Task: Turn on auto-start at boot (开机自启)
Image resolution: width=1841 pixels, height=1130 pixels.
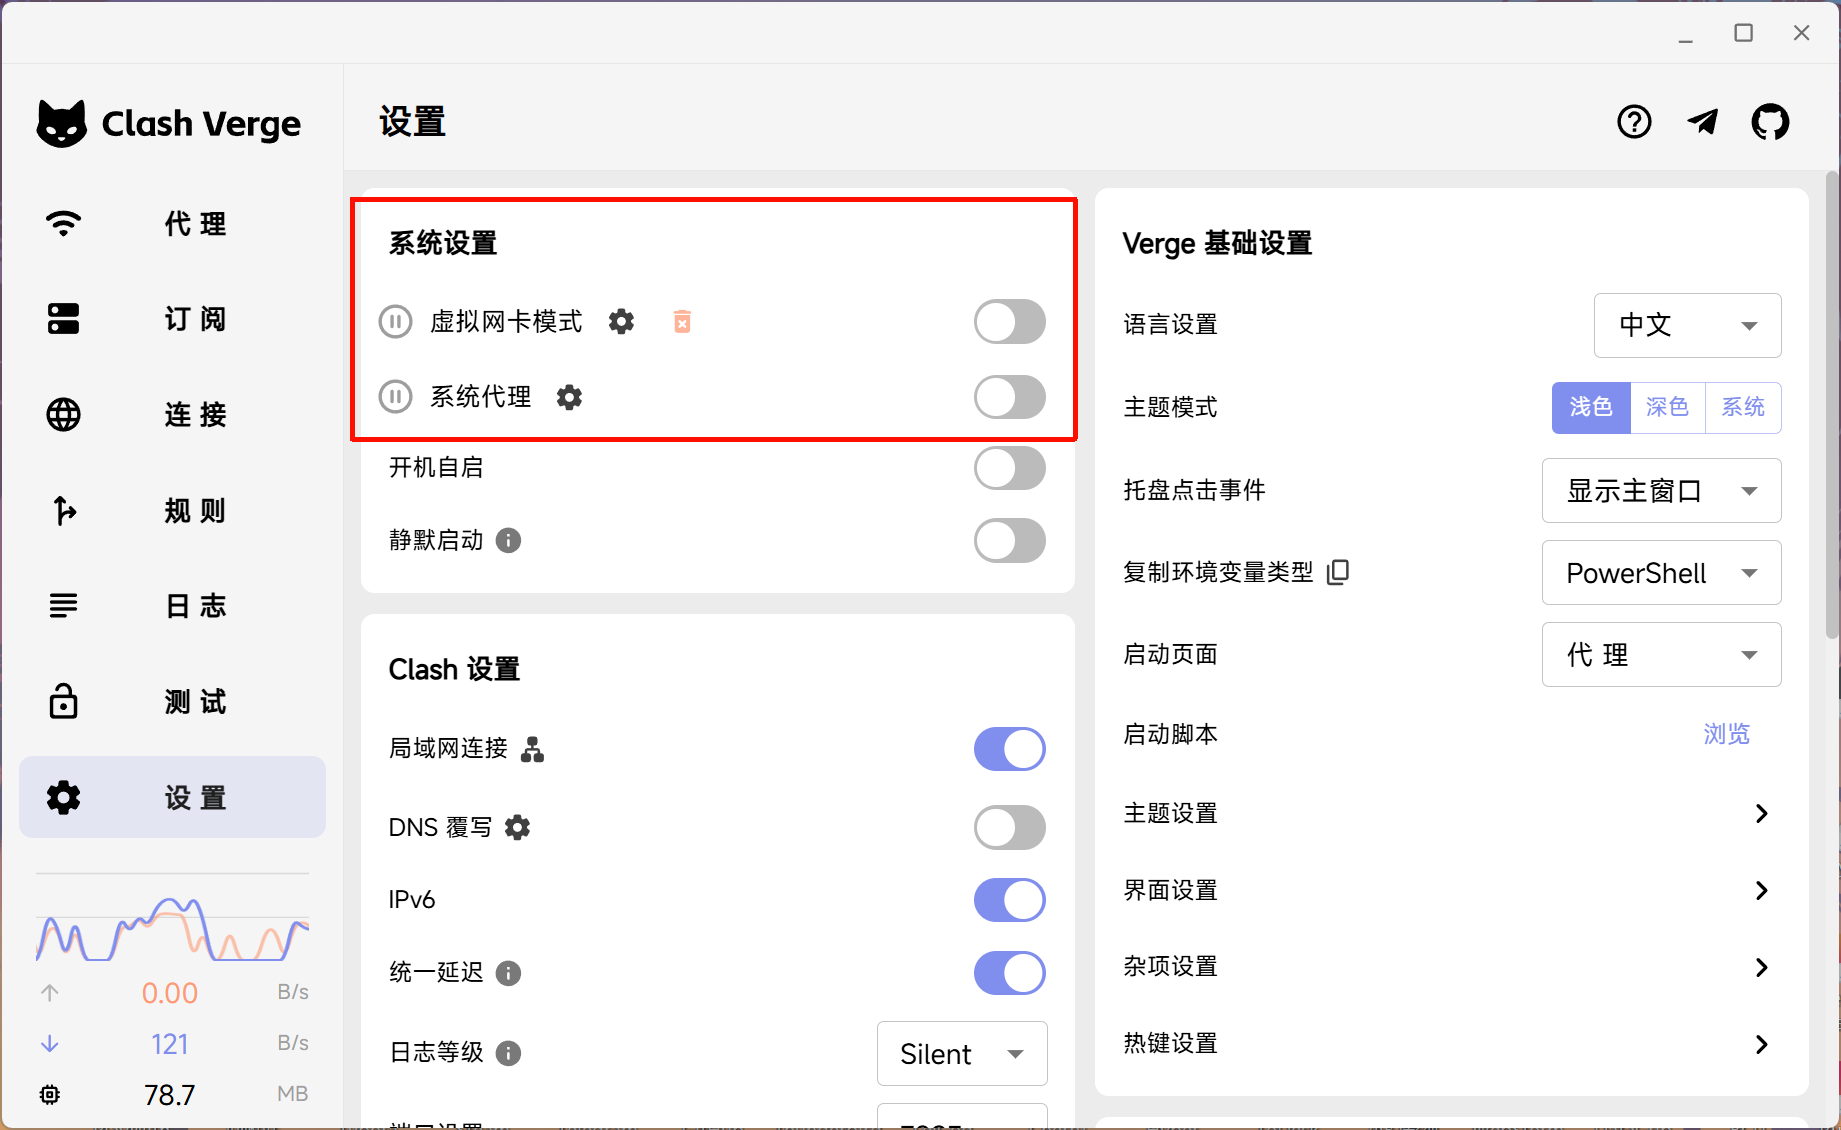Action: click(1009, 468)
